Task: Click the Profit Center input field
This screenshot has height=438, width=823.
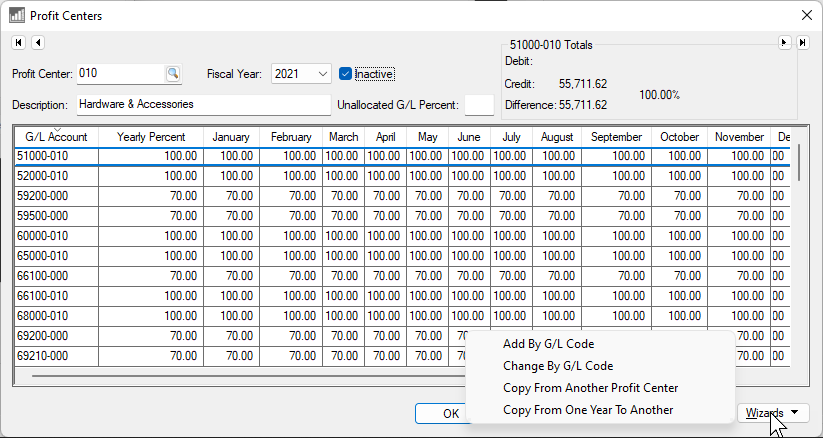Action: 121,74
